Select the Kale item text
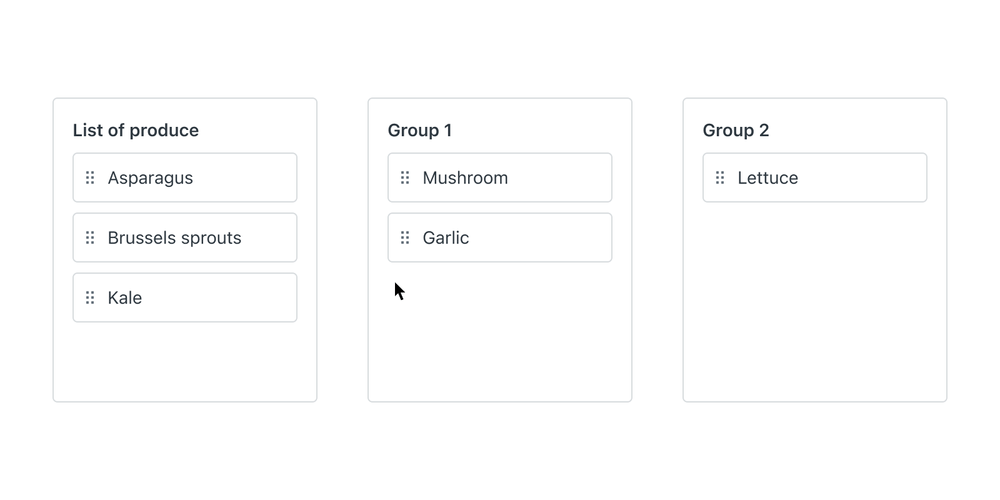 pos(125,298)
